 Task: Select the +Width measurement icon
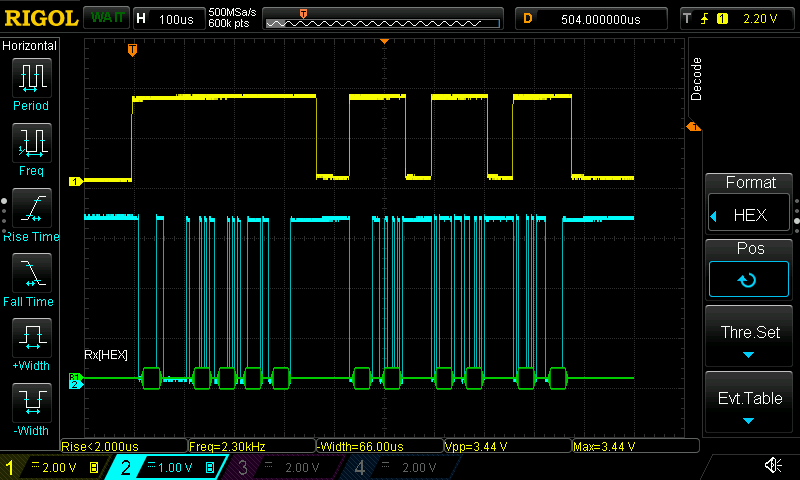(x=32, y=338)
